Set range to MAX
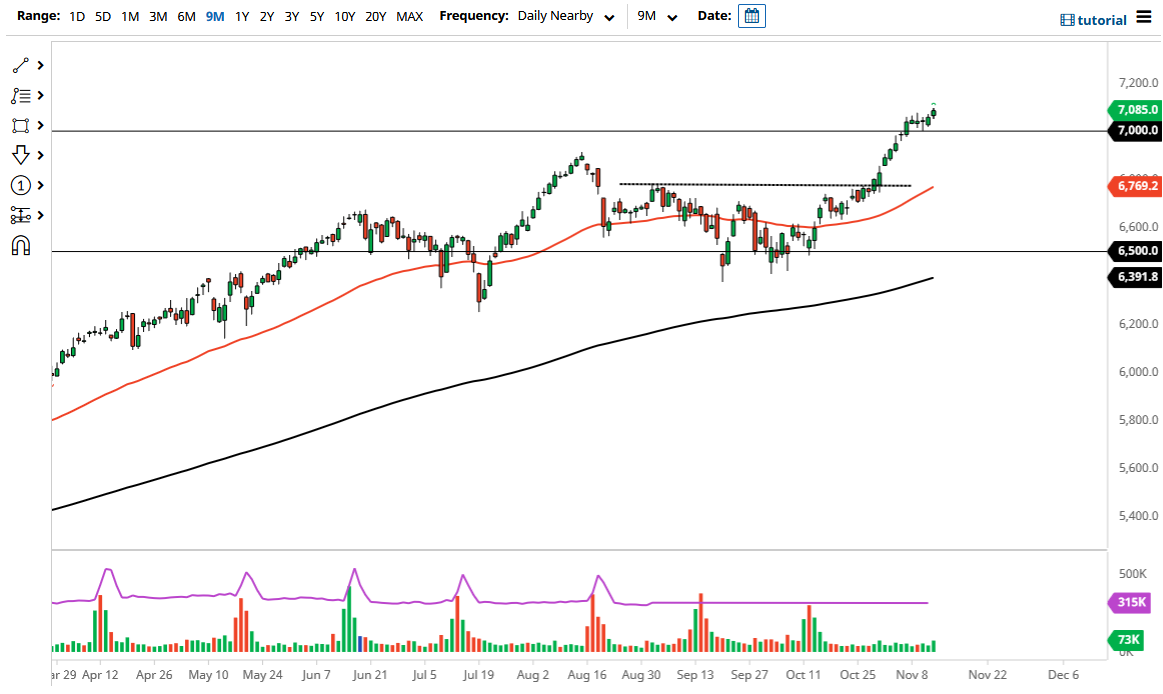The image size is (1163, 694). coord(409,16)
